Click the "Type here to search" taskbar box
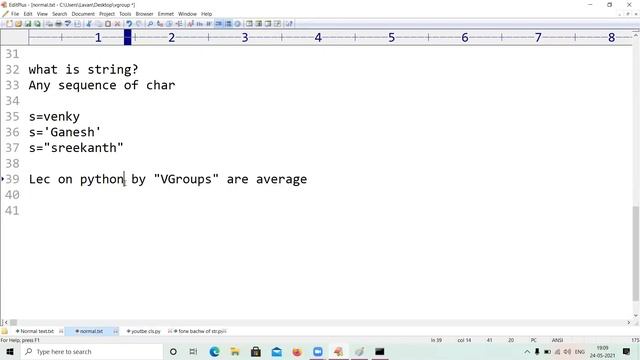The image size is (640, 360). click(x=92, y=351)
